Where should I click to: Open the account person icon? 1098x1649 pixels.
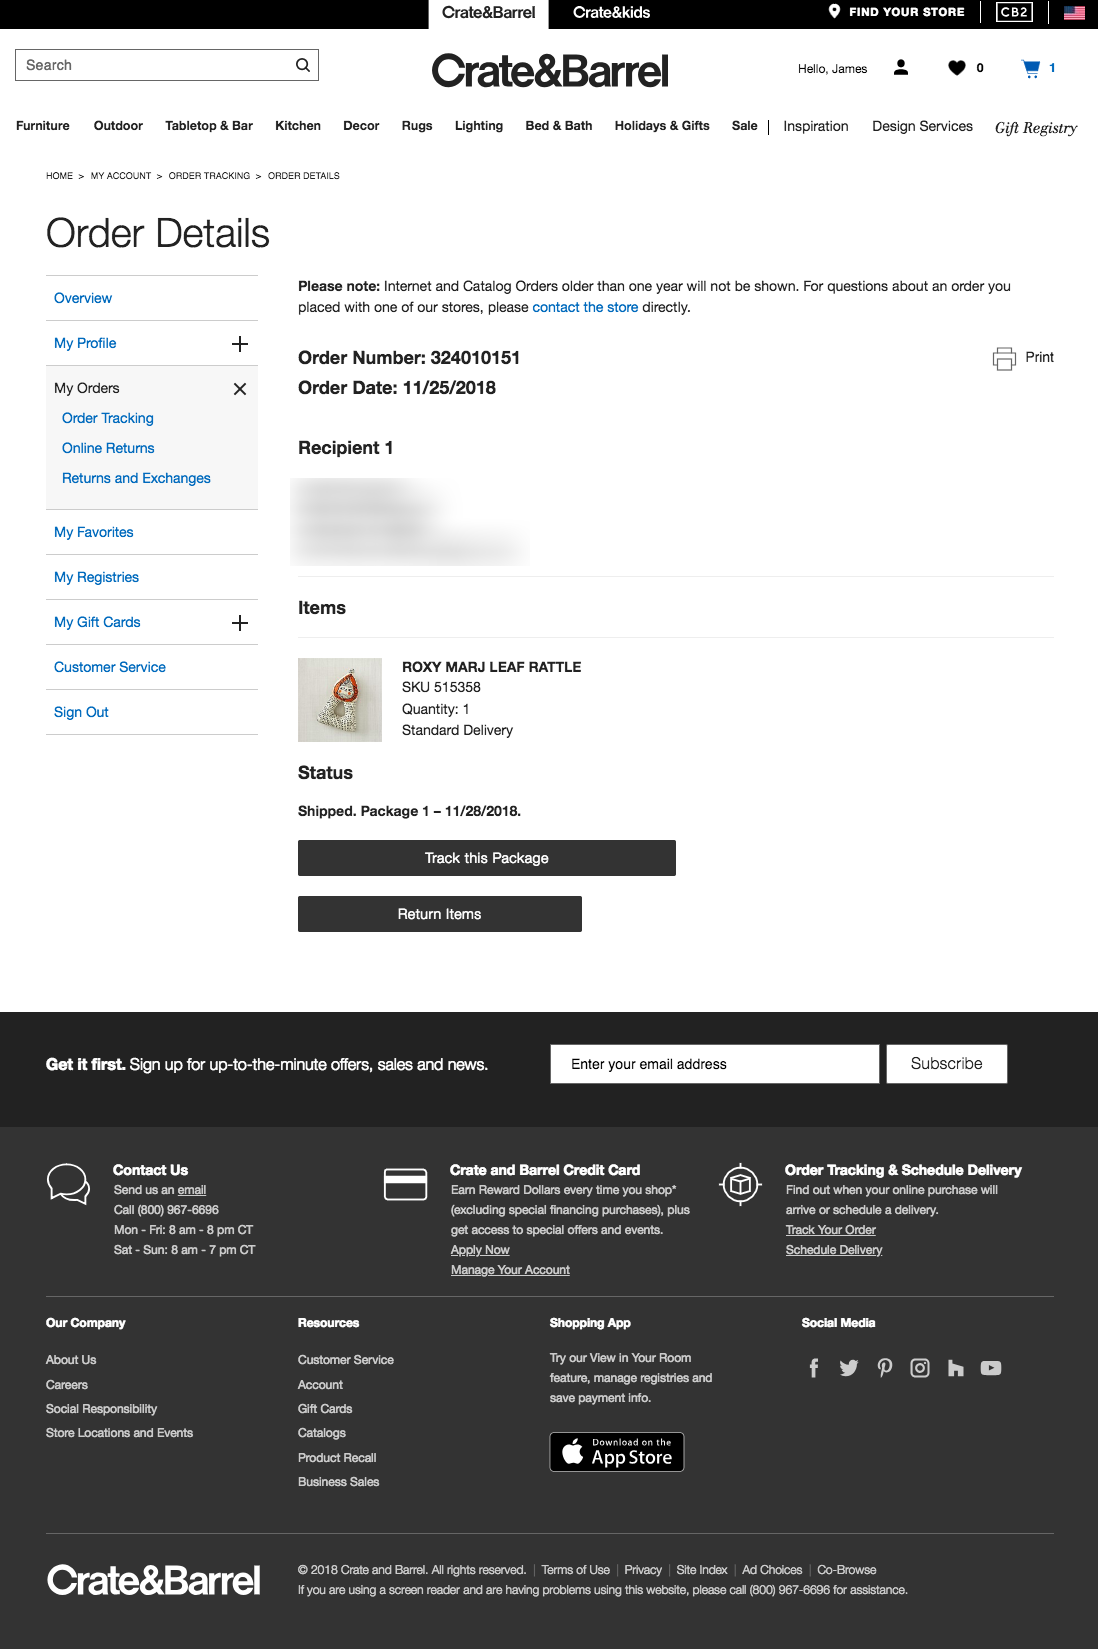(901, 67)
